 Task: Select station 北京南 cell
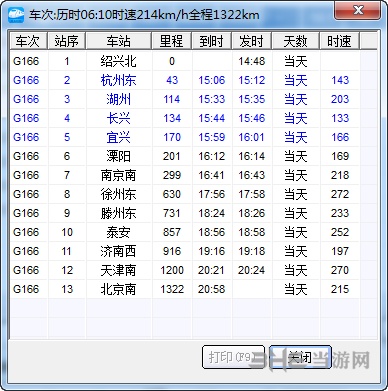click(119, 289)
